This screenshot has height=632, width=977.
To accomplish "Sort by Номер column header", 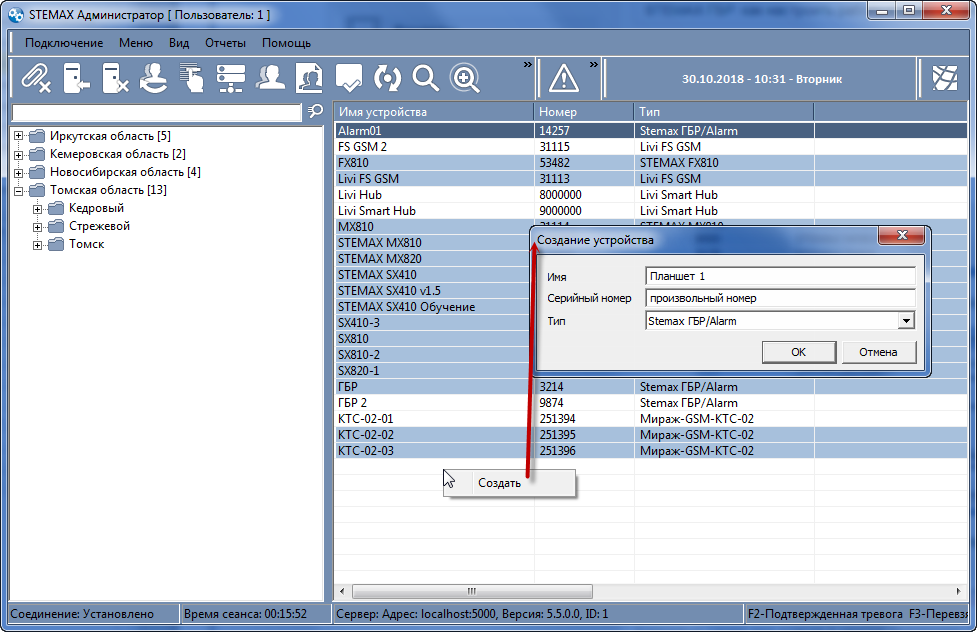I will tap(584, 112).
